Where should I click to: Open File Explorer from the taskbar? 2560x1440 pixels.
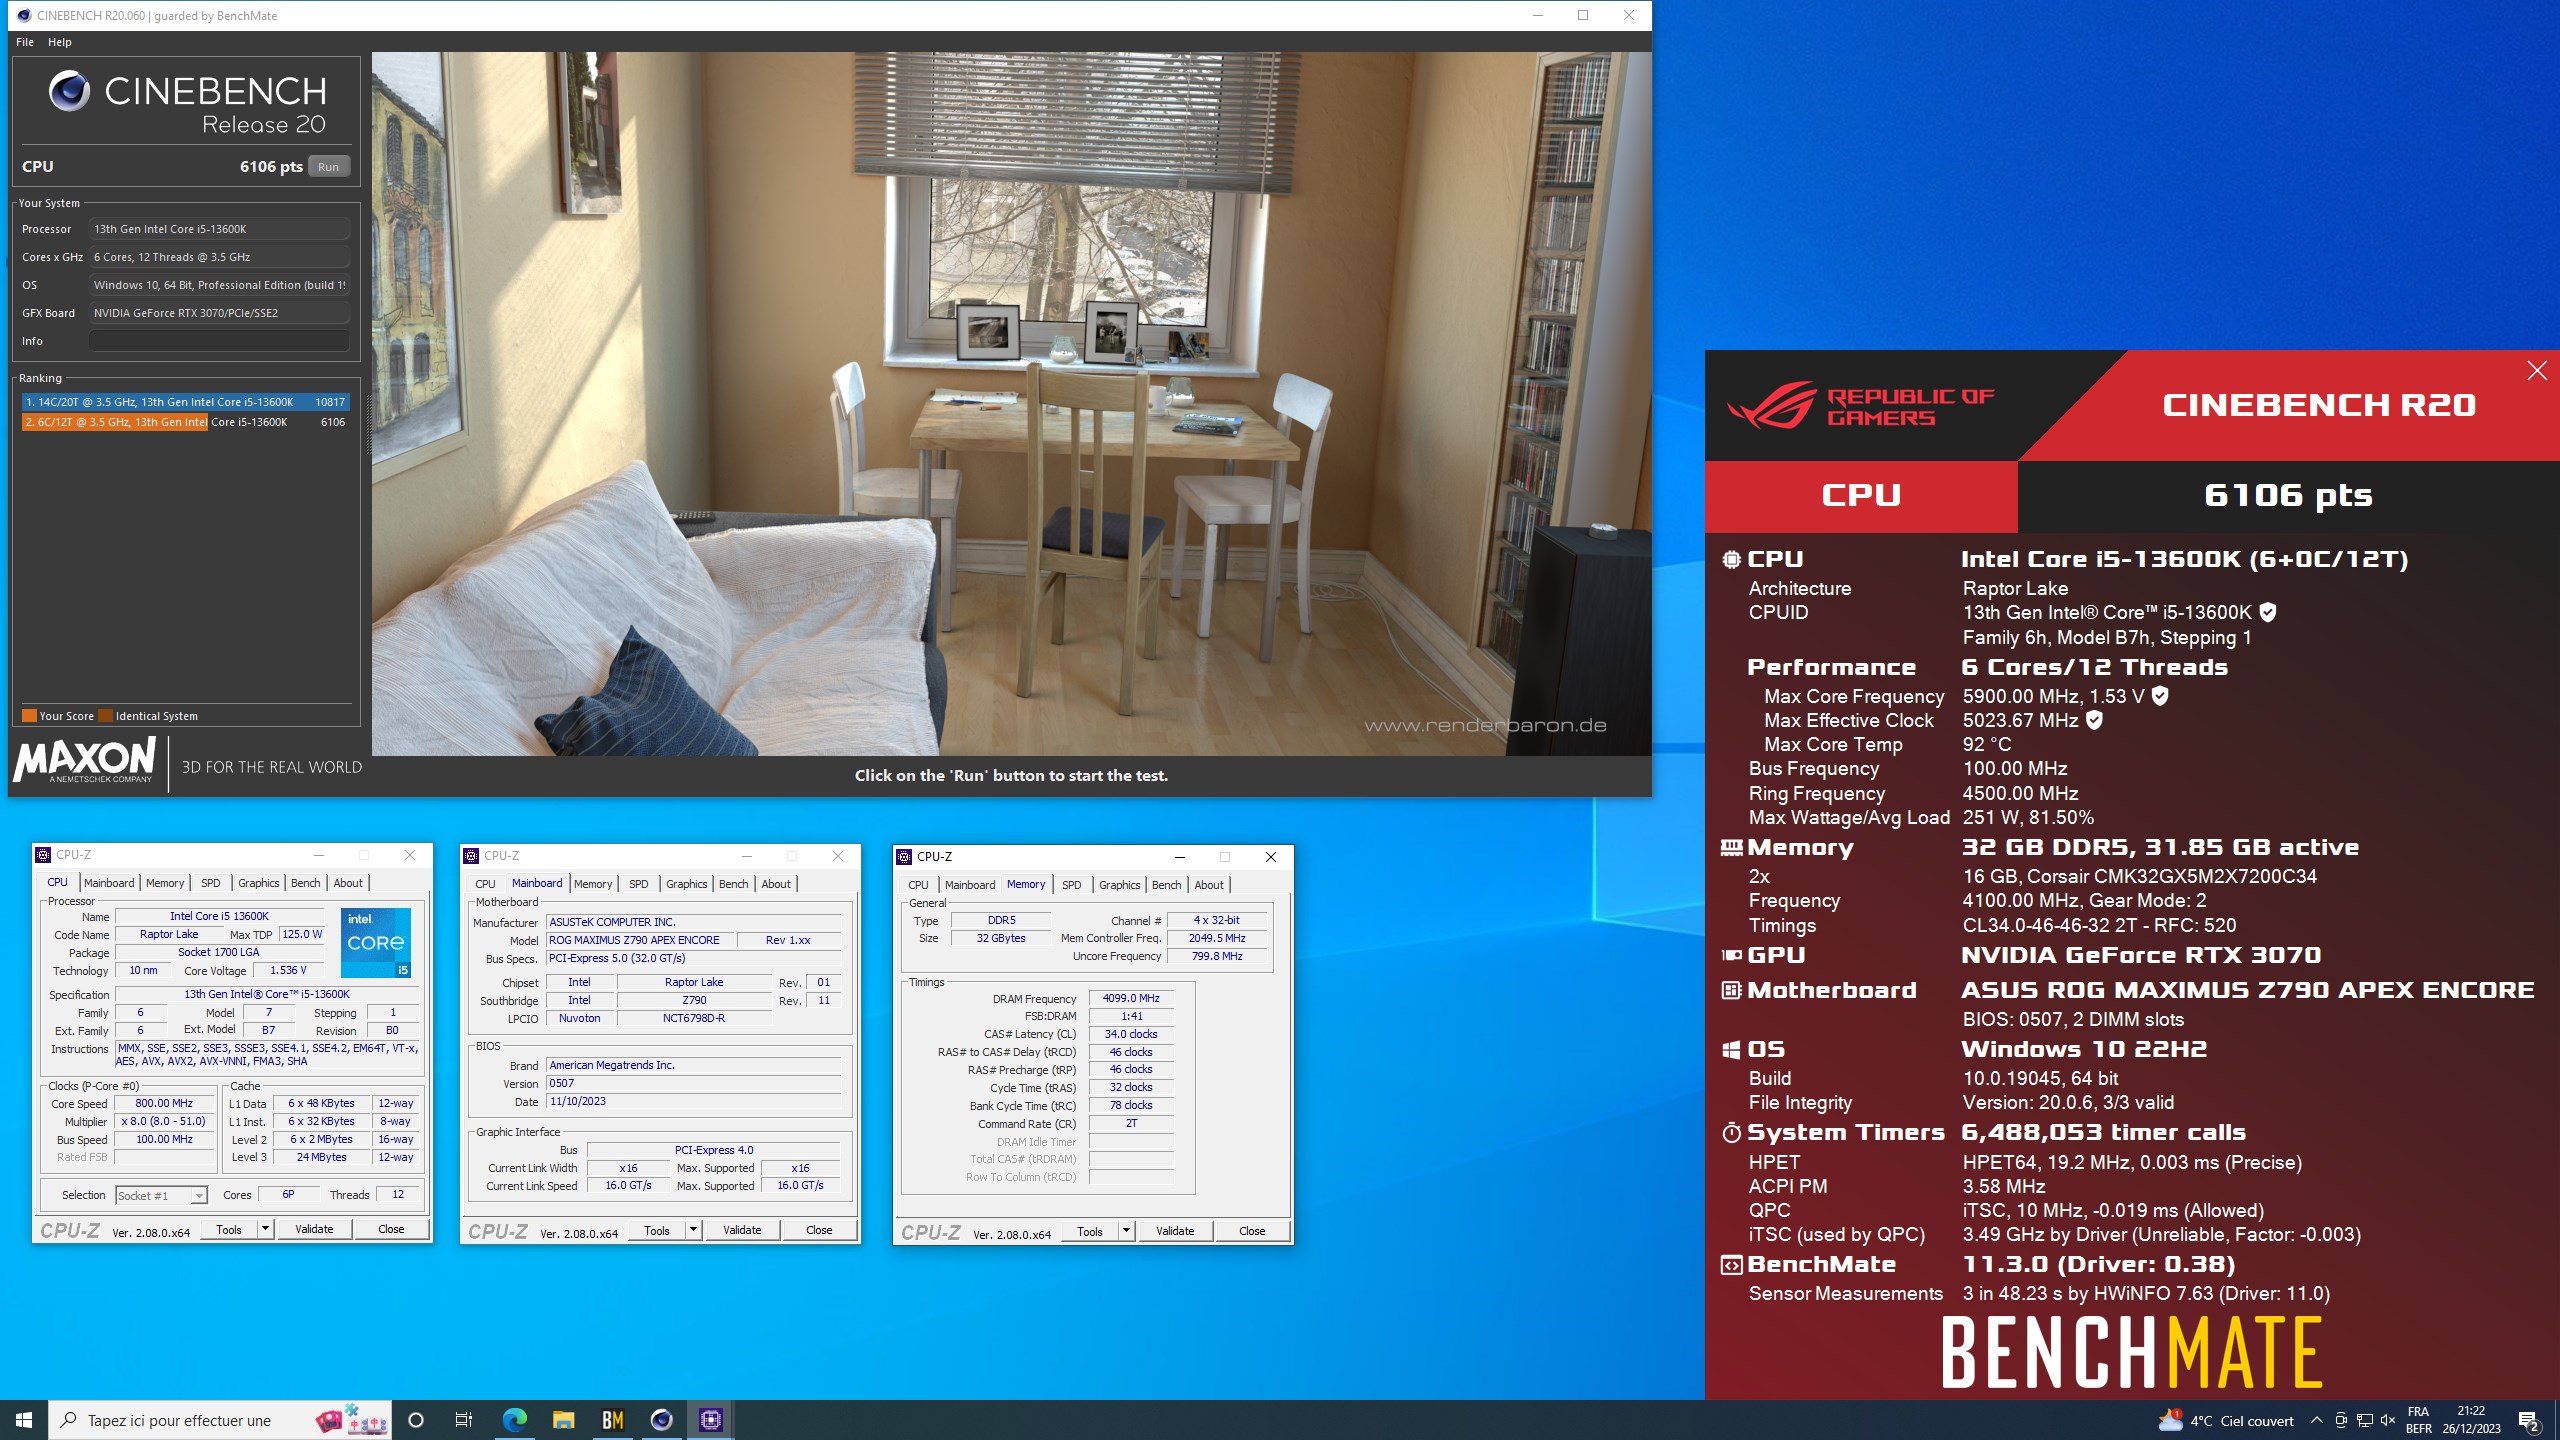coord(563,1420)
